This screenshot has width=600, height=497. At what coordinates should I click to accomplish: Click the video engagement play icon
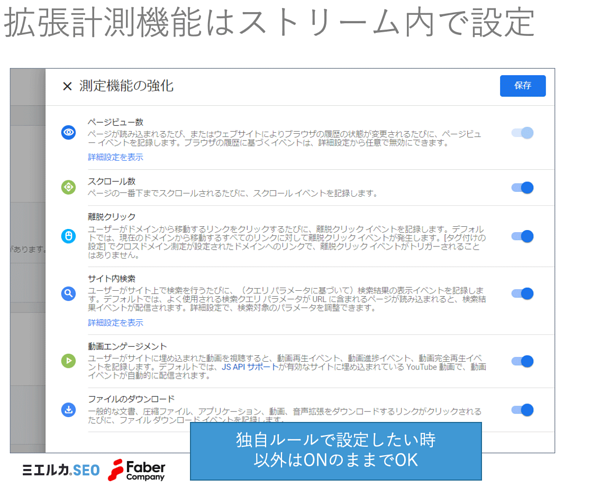[x=68, y=361]
